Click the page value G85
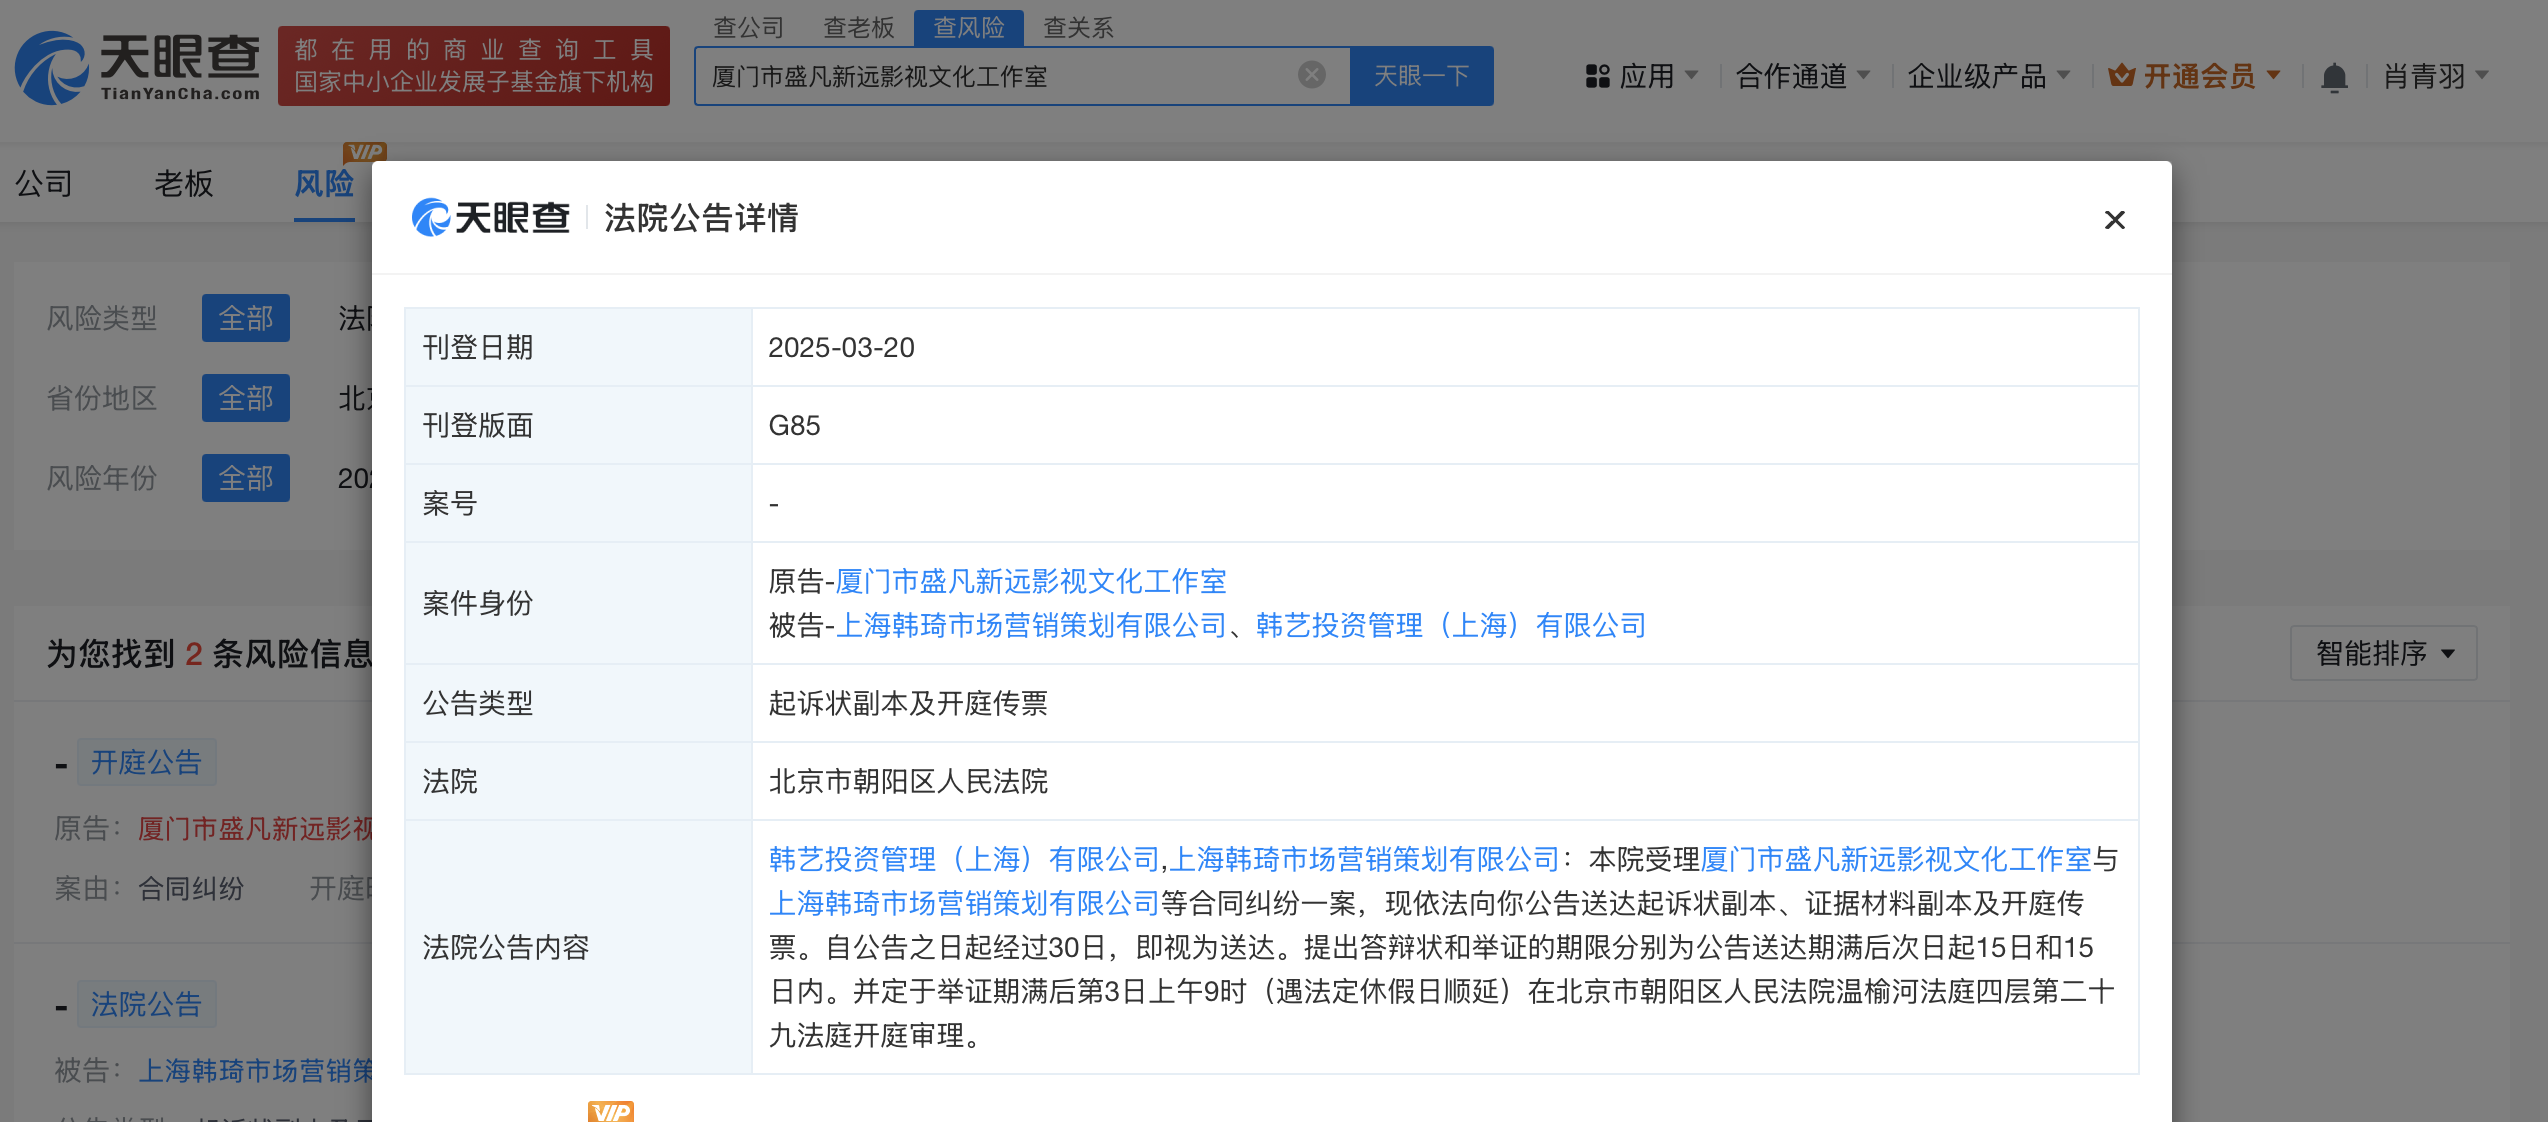2548x1122 pixels. click(794, 425)
